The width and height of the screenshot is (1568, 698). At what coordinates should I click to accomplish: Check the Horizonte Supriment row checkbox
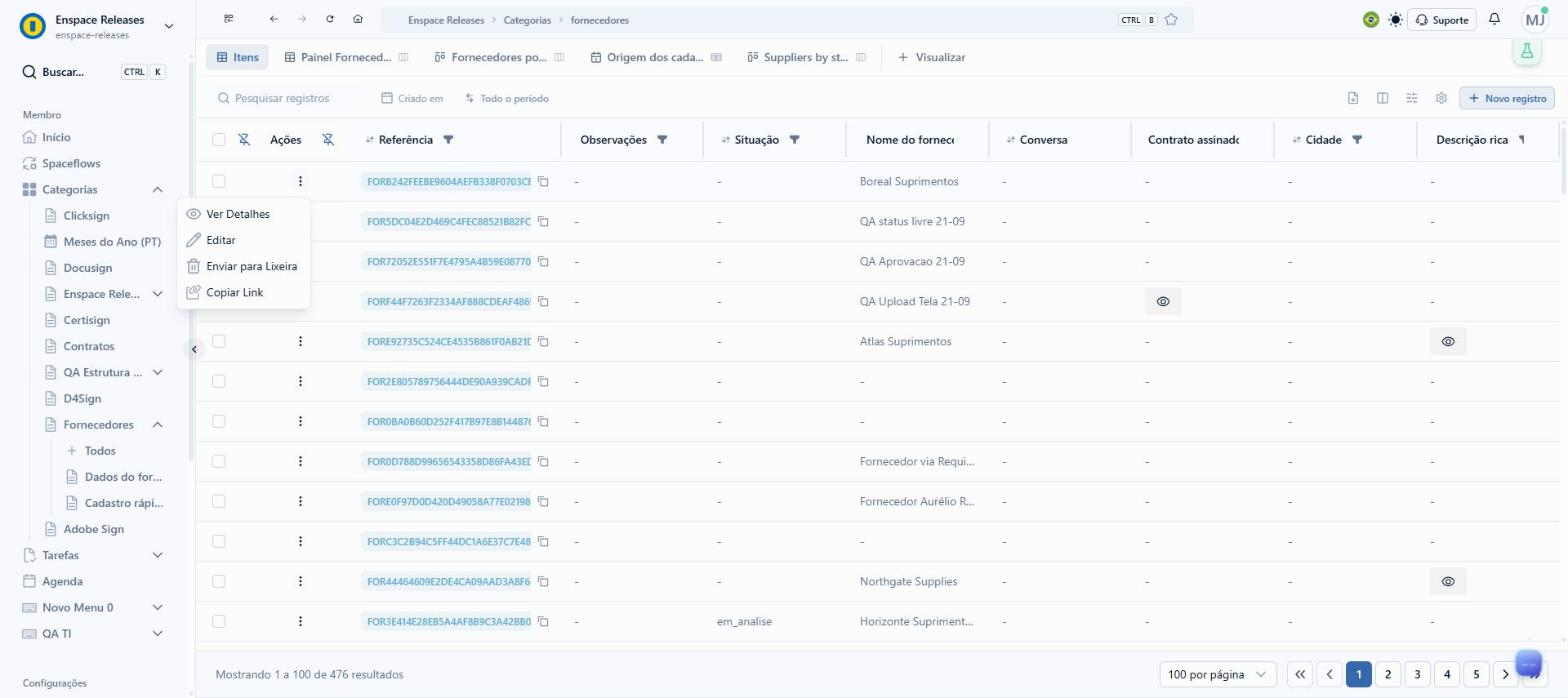(219, 621)
